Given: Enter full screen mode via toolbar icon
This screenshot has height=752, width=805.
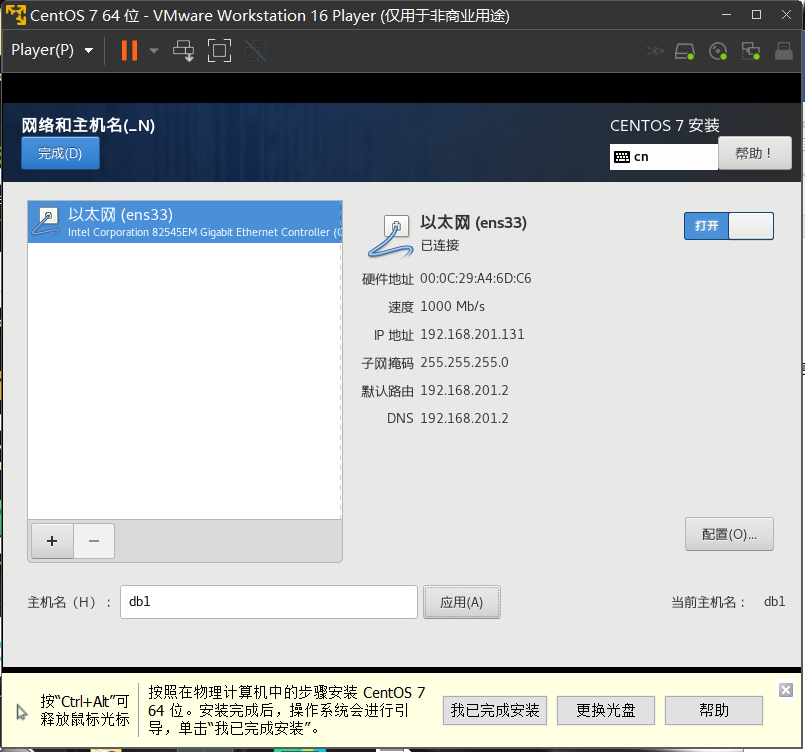Looking at the screenshot, I should (x=219, y=50).
